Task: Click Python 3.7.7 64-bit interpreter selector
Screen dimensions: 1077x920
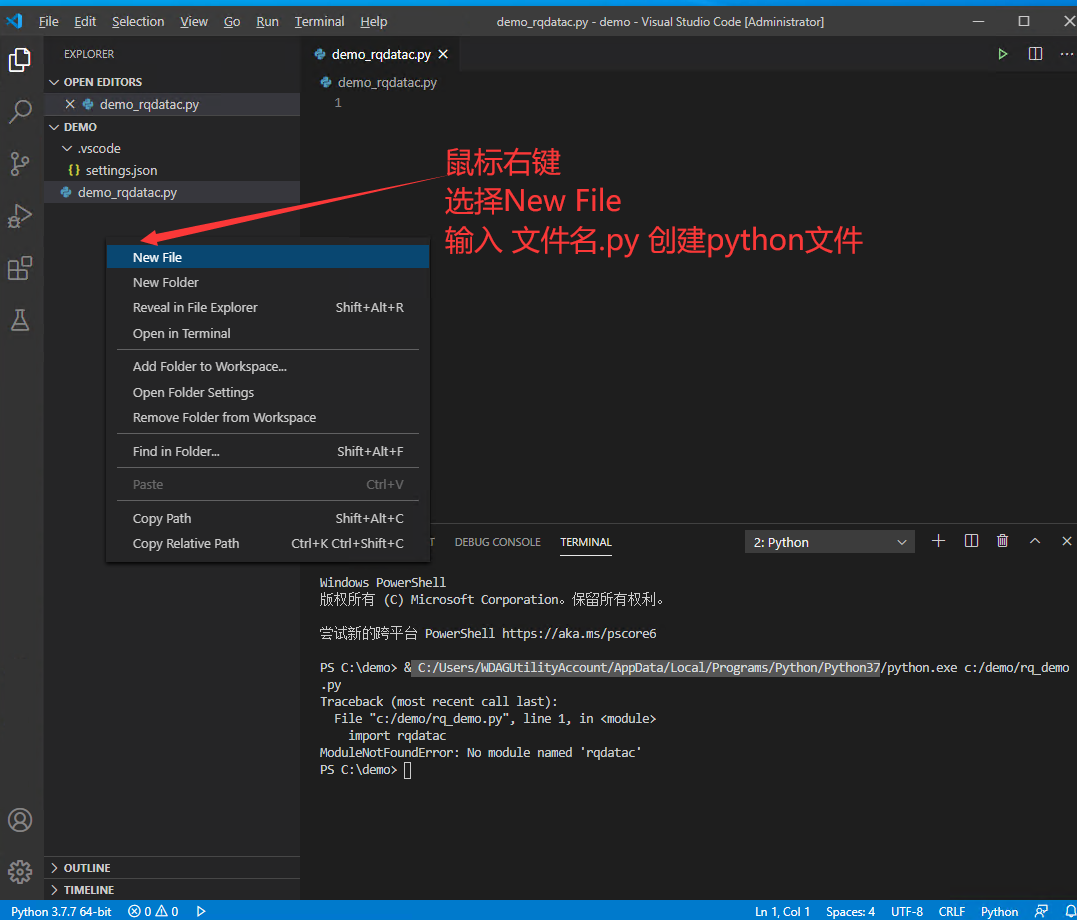Action: (61, 911)
